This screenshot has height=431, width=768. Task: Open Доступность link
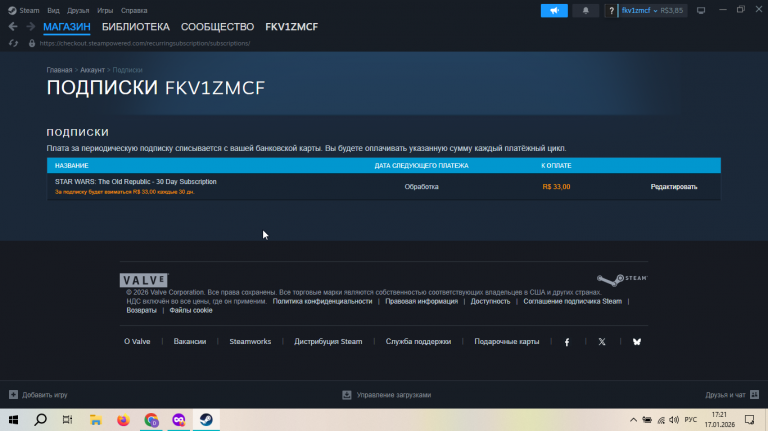490,301
